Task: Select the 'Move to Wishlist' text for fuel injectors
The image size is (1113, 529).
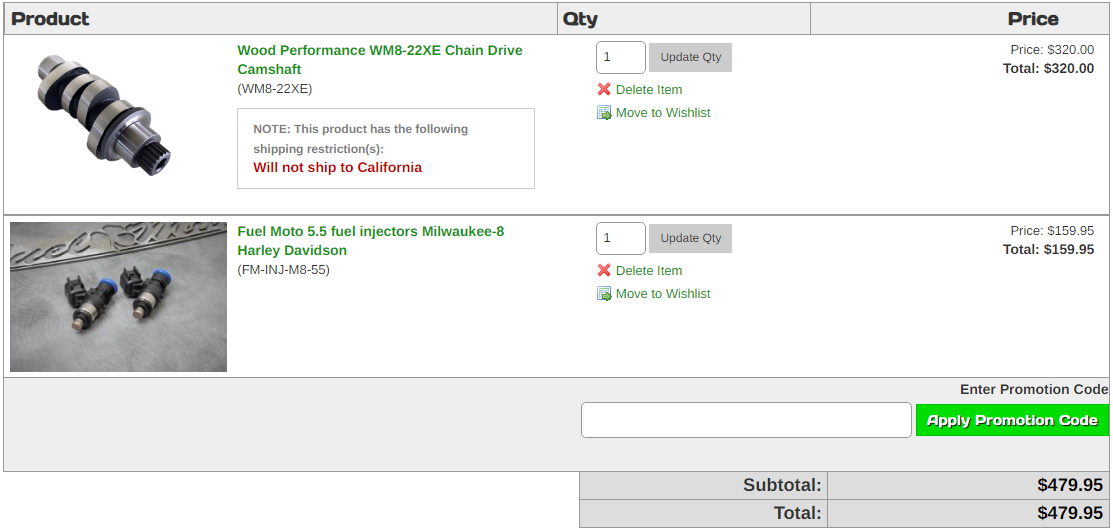Action: 663,294
